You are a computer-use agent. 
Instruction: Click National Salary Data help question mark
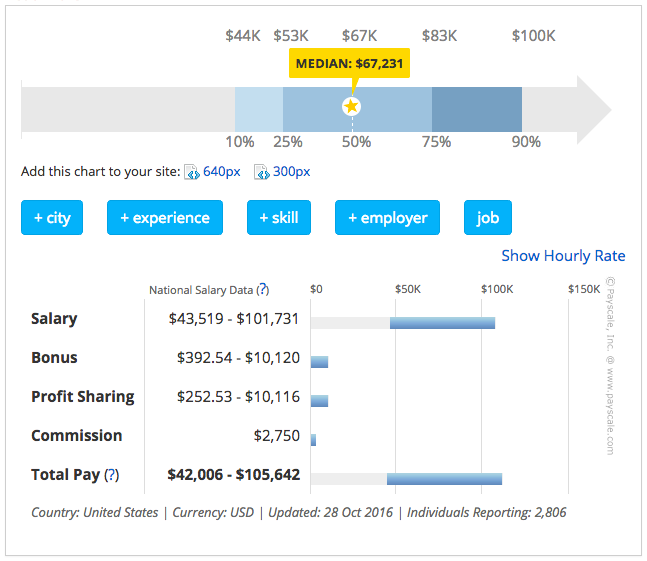pyautogui.click(x=263, y=290)
